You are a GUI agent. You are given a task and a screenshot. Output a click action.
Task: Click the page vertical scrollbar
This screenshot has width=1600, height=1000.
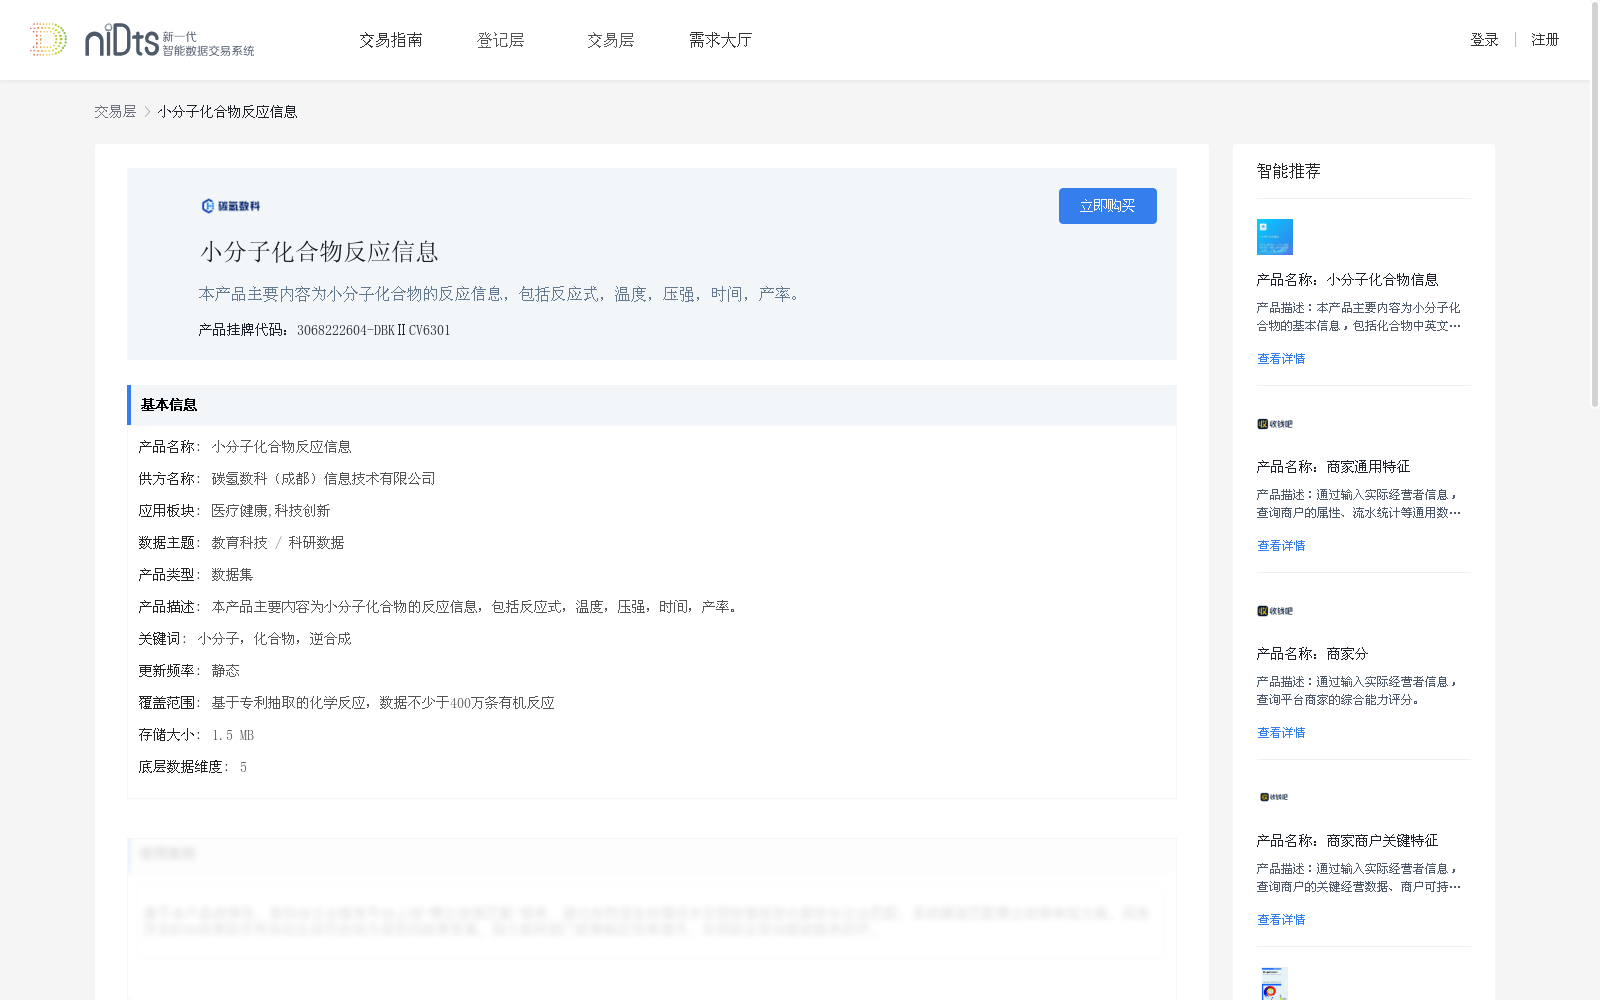(x=1594, y=204)
